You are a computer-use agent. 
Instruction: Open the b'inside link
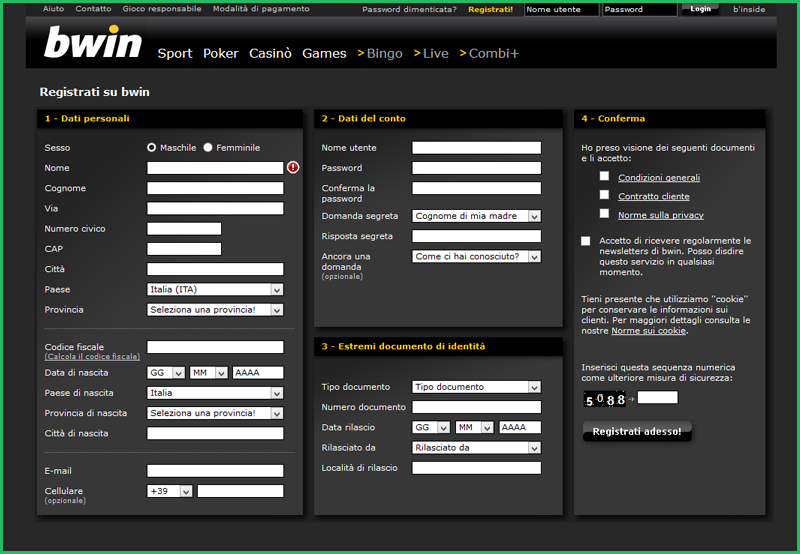pyautogui.click(x=749, y=9)
